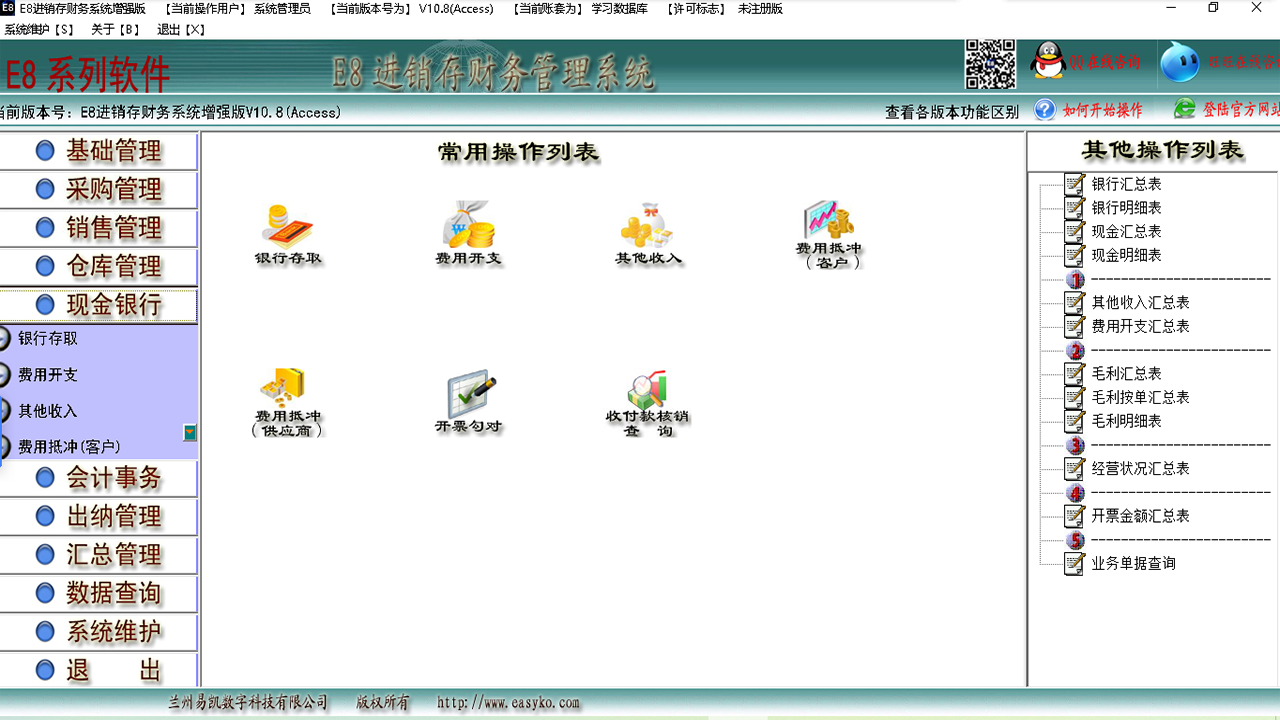Click the QQ penguin online consultation icon

1046,62
